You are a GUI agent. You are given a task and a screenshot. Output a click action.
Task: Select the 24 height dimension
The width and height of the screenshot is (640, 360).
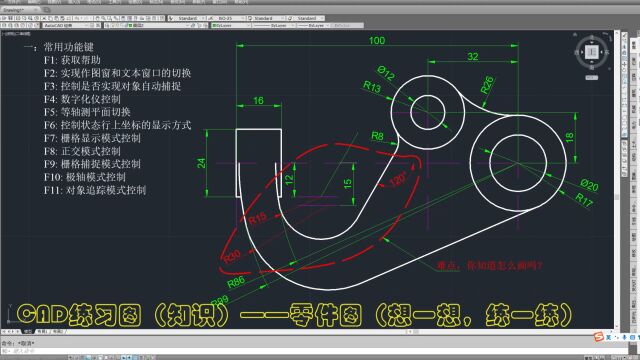pyautogui.click(x=201, y=163)
